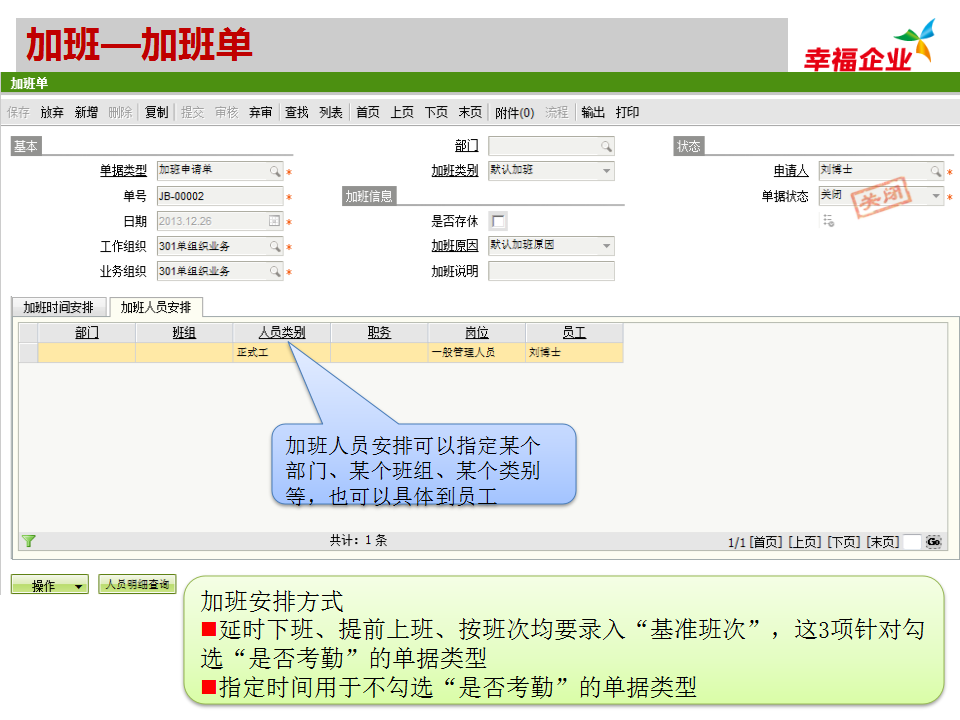This screenshot has height=720, width=960.
Task: Click the Go page jump button
Action: pos(933,541)
